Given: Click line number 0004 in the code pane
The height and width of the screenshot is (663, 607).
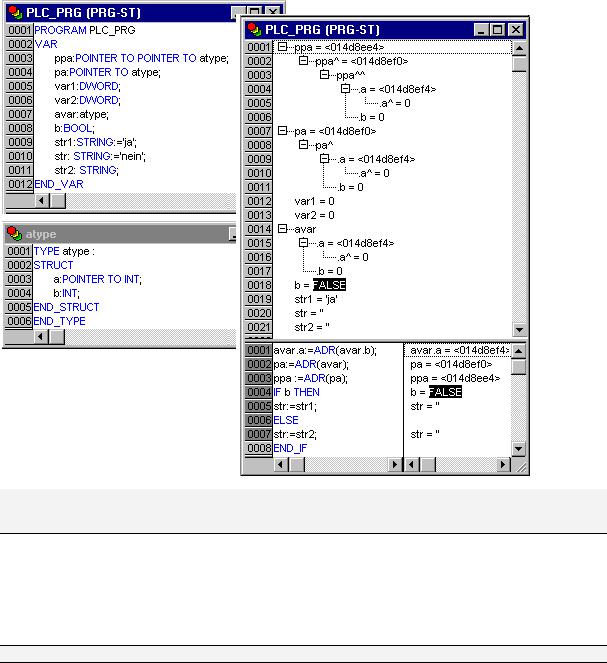Looking at the screenshot, I should coord(258,392).
